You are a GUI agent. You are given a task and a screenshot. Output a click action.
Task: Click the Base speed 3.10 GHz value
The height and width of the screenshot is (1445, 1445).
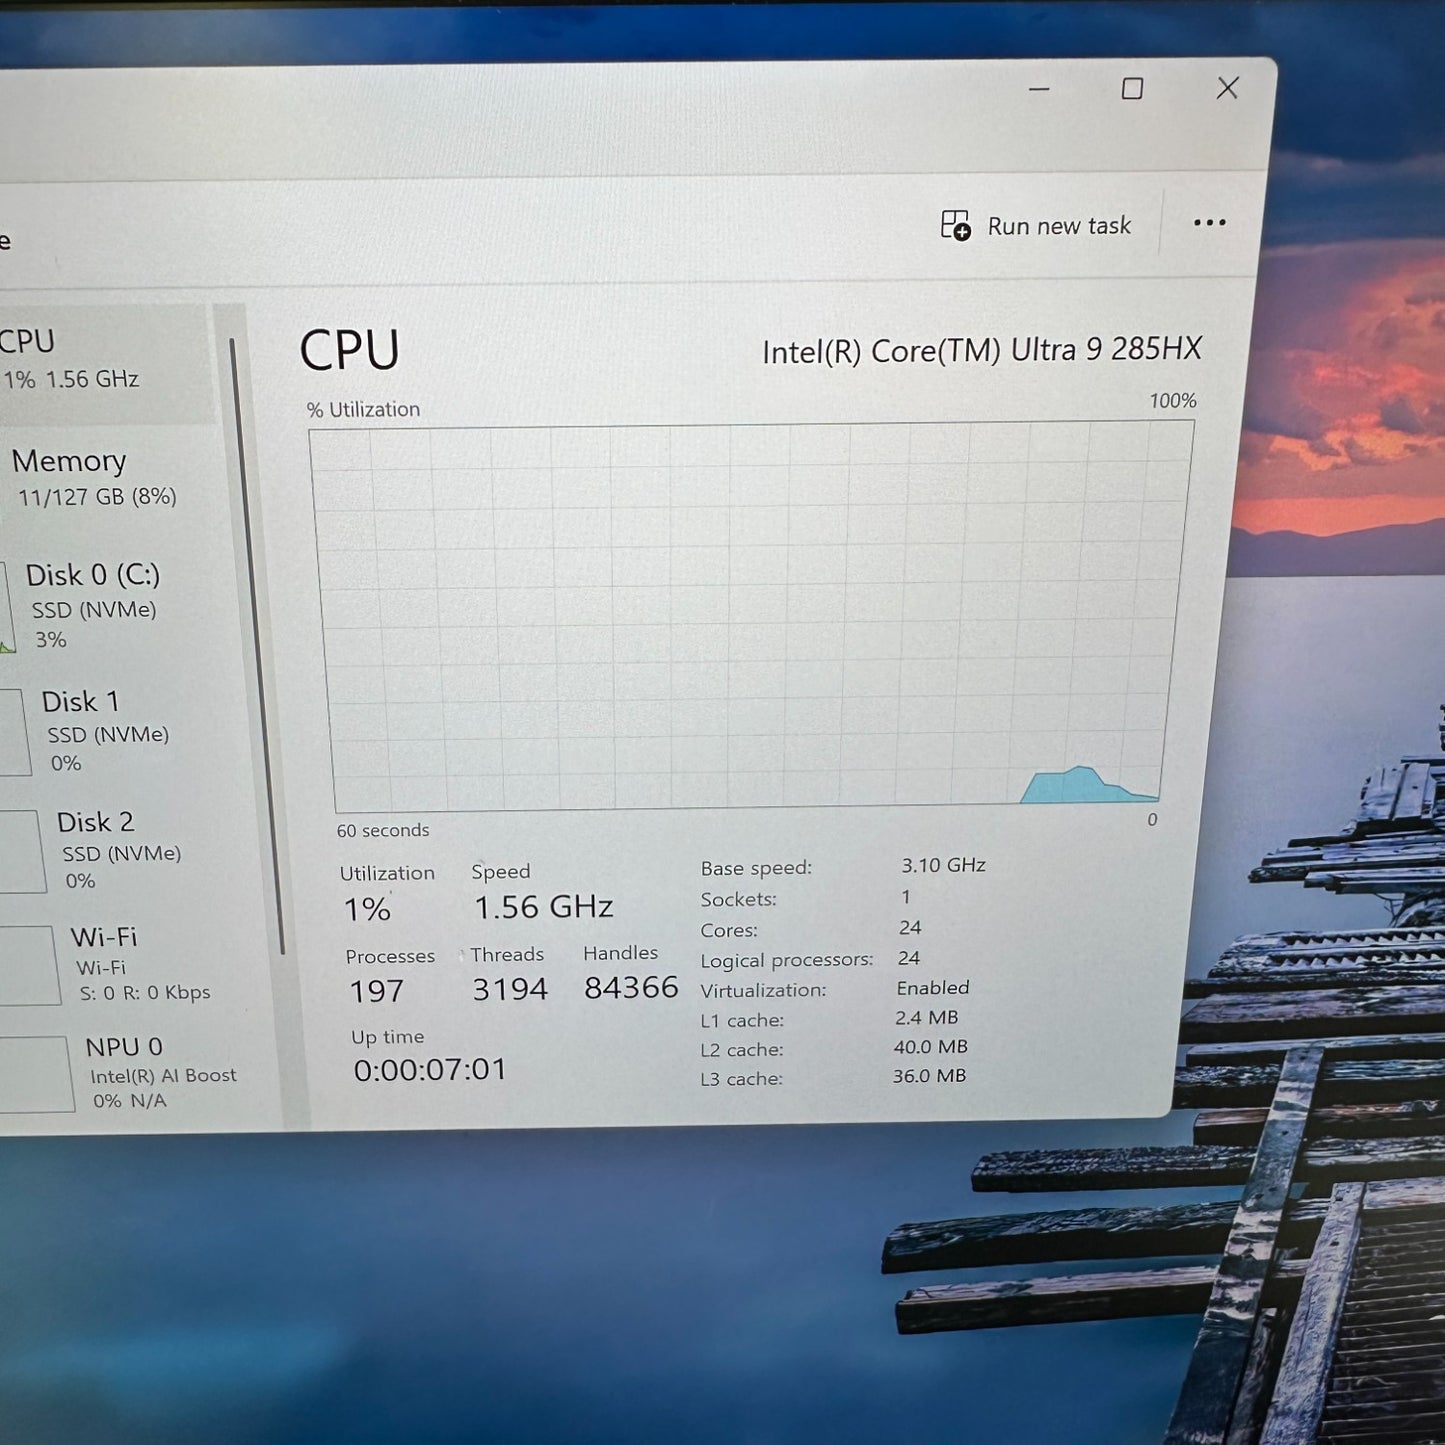pyautogui.click(x=943, y=865)
